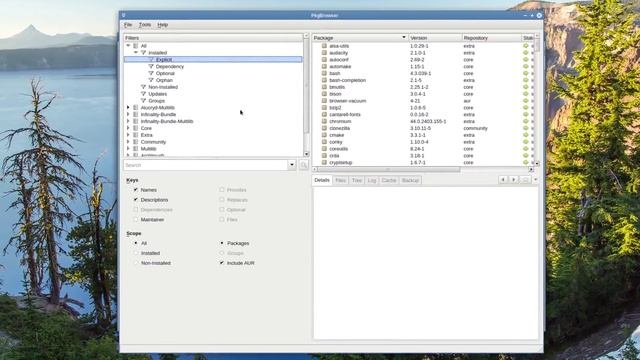
Task: Click the repository icon next to Infinality-Bundle
Action: click(136, 114)
